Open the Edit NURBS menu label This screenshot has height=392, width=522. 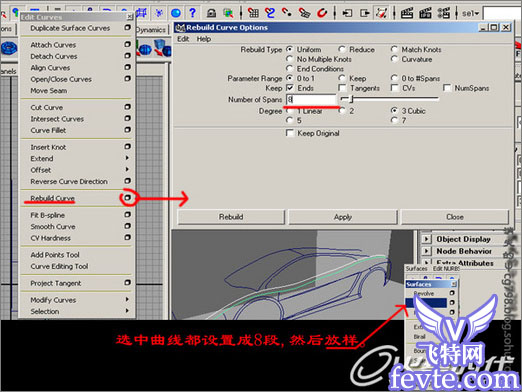pos(446,268)
